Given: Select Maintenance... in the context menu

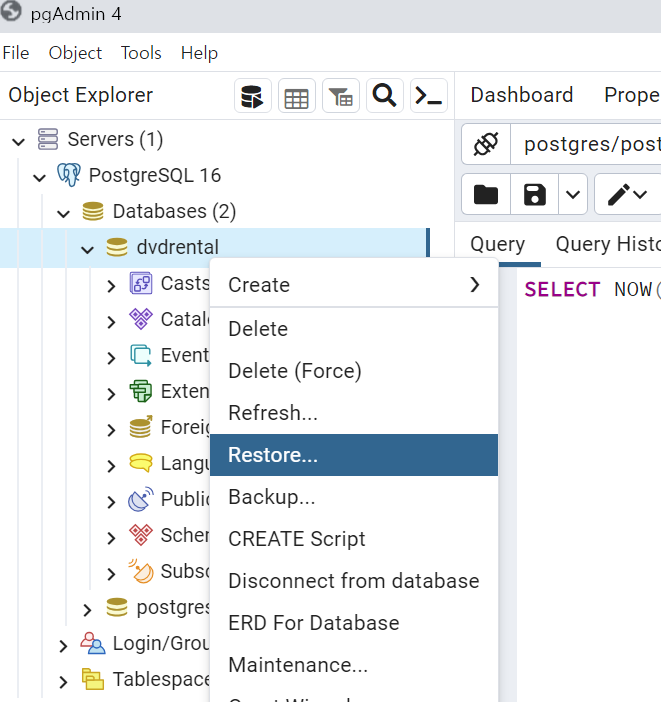Looking at the screenshot, I should click(354, 665).
